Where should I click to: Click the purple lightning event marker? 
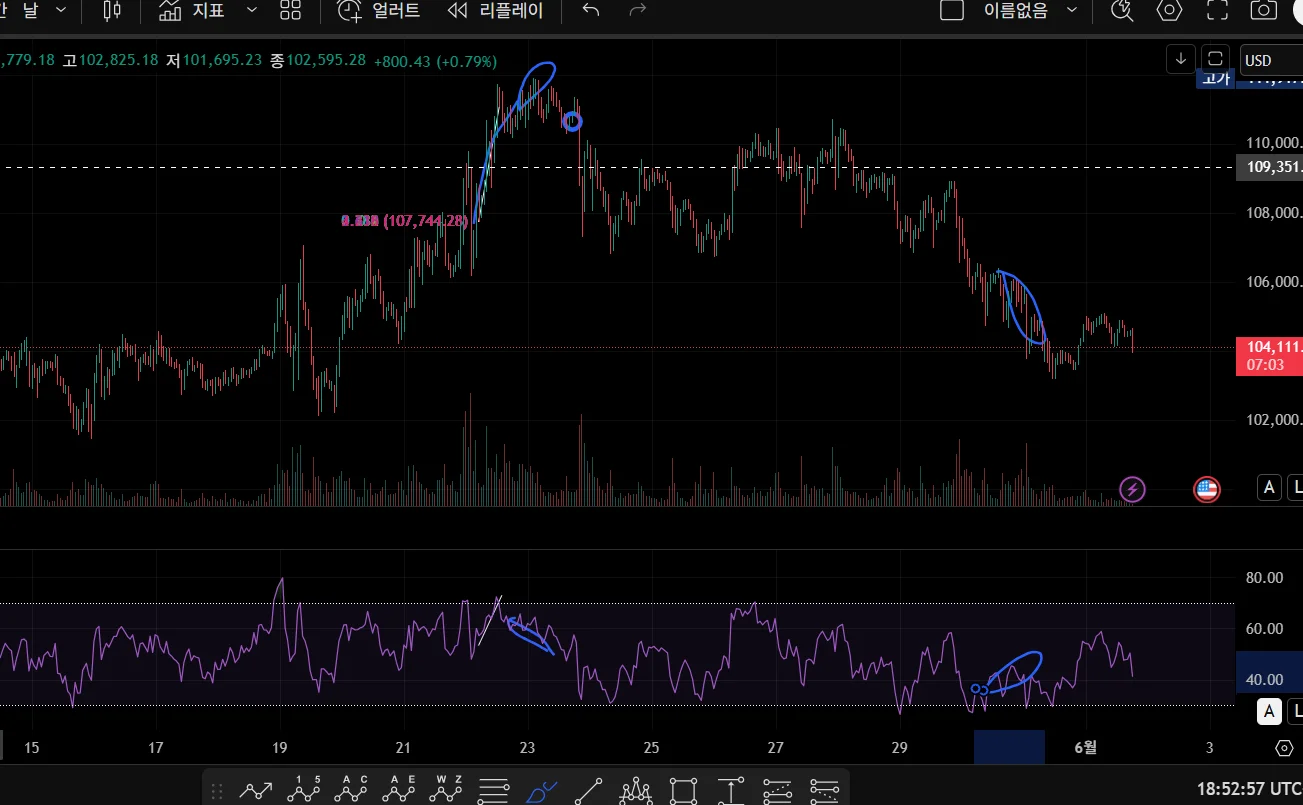tap(1132, 489)
